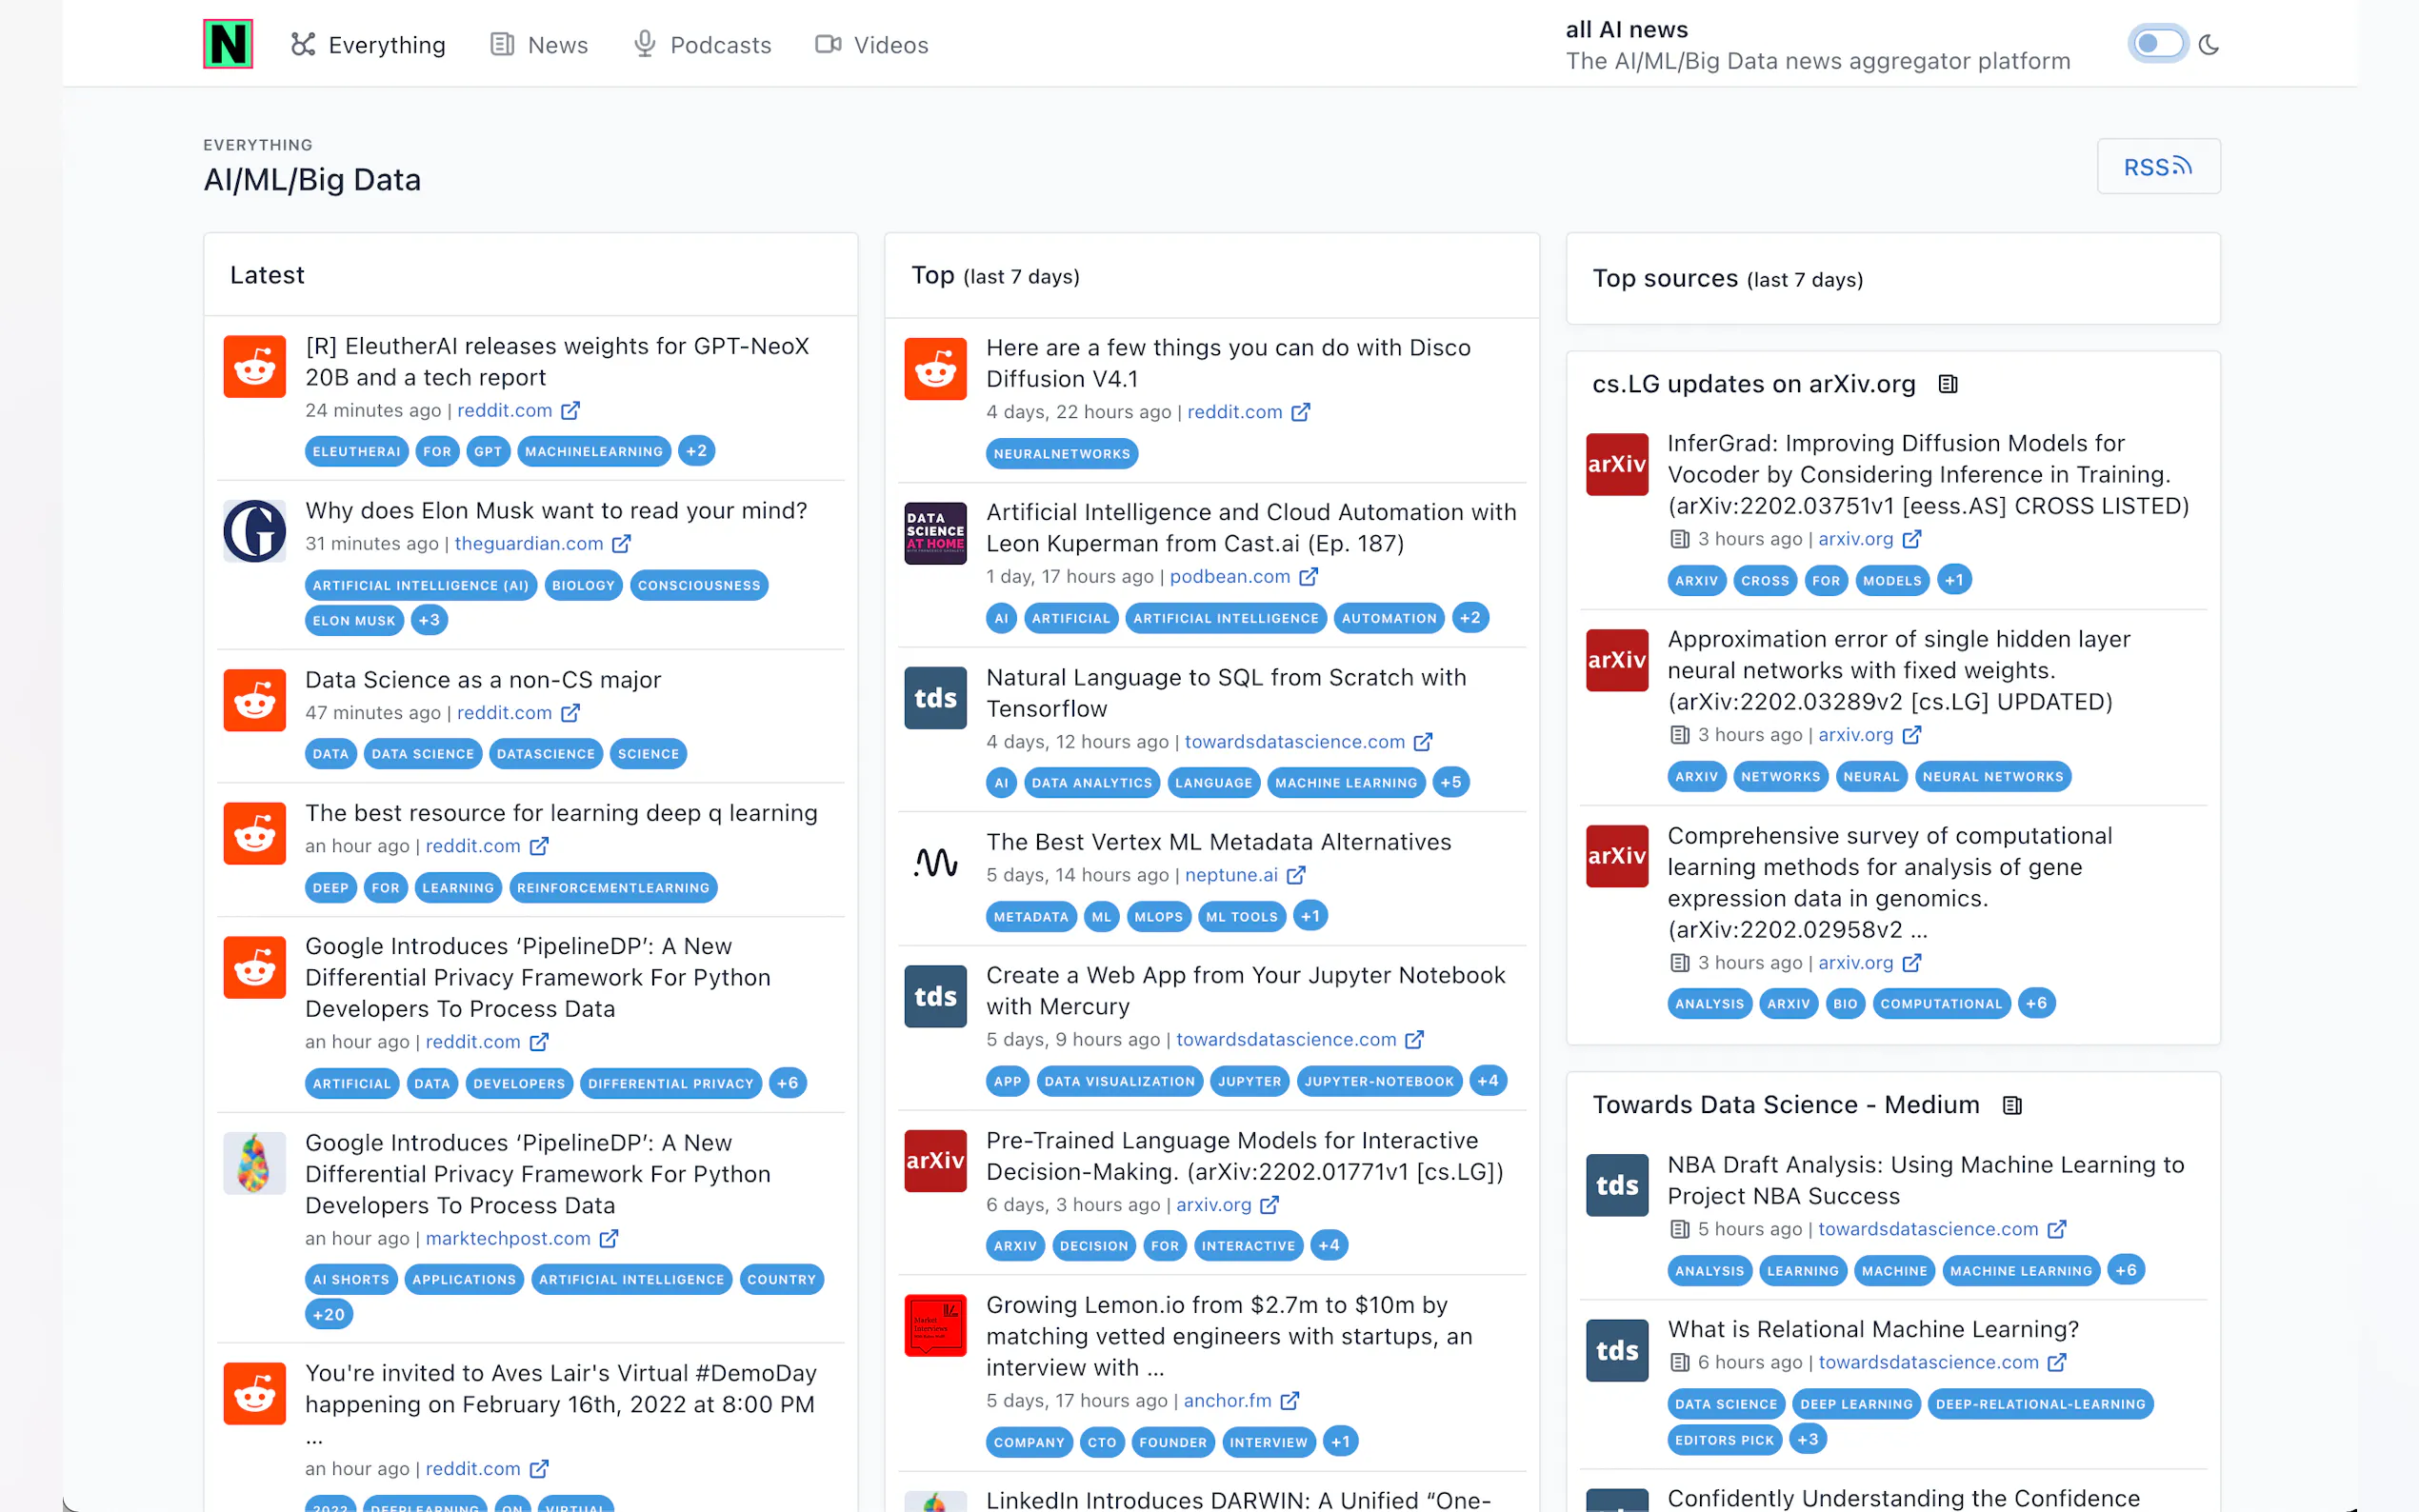Switch to the Videos tab

pyautogui.click(x=871, y=45)
